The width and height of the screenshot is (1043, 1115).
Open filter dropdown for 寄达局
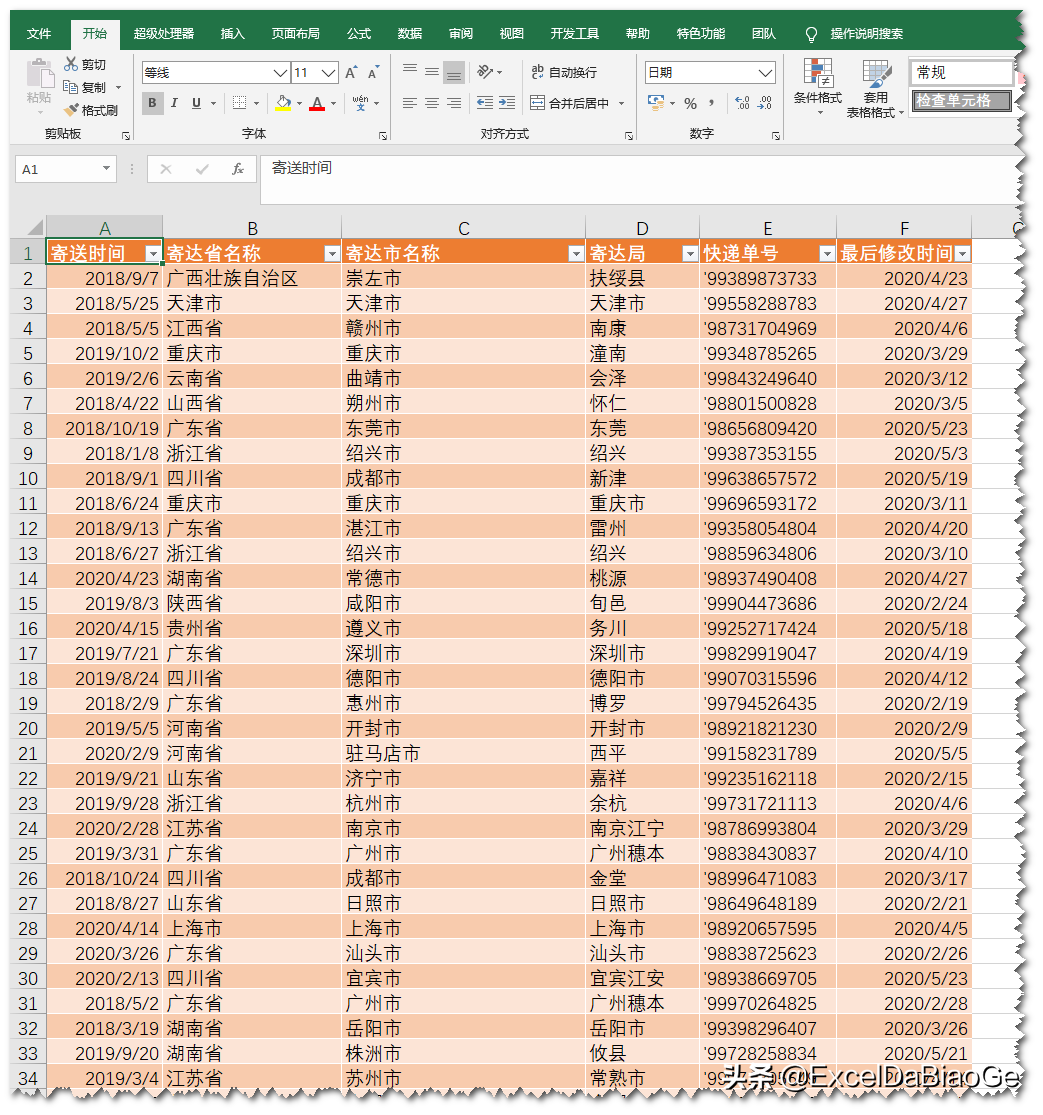coord(690,254)
